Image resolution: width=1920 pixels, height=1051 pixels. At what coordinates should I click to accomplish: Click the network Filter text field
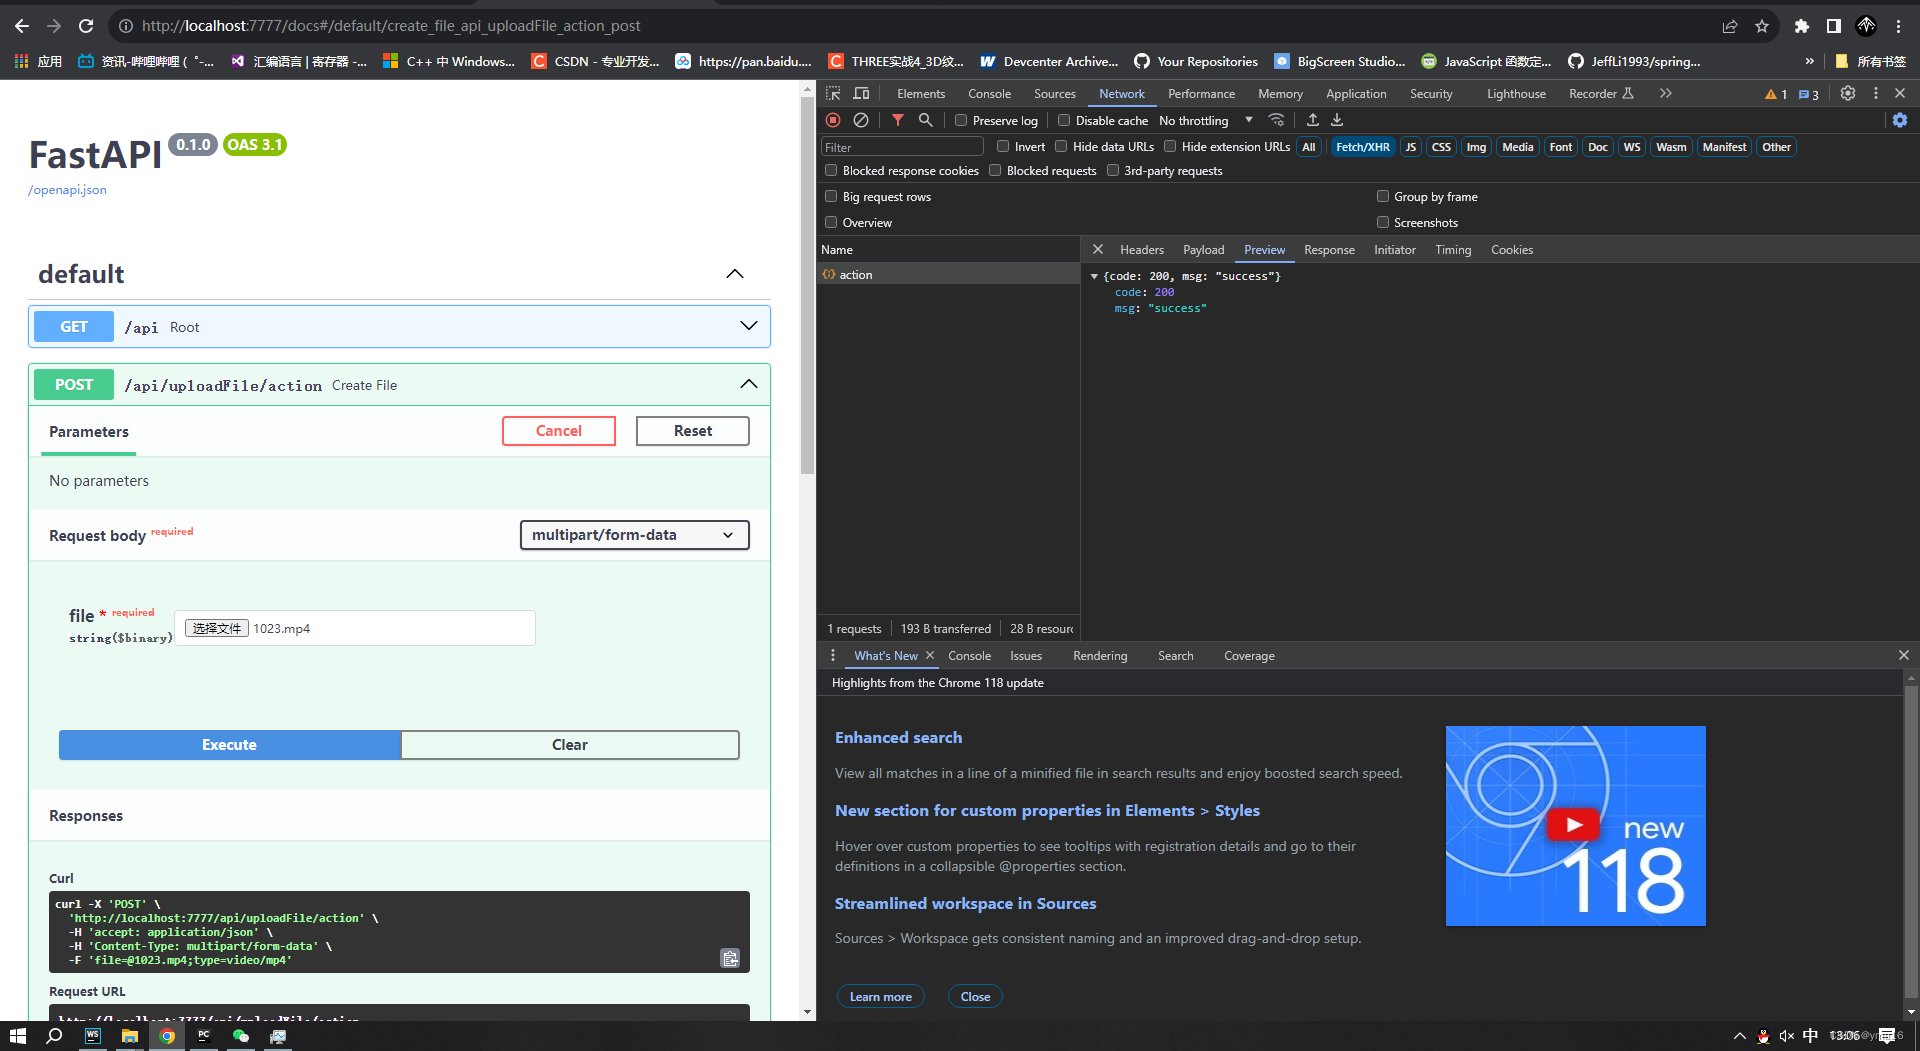(902, 147)
